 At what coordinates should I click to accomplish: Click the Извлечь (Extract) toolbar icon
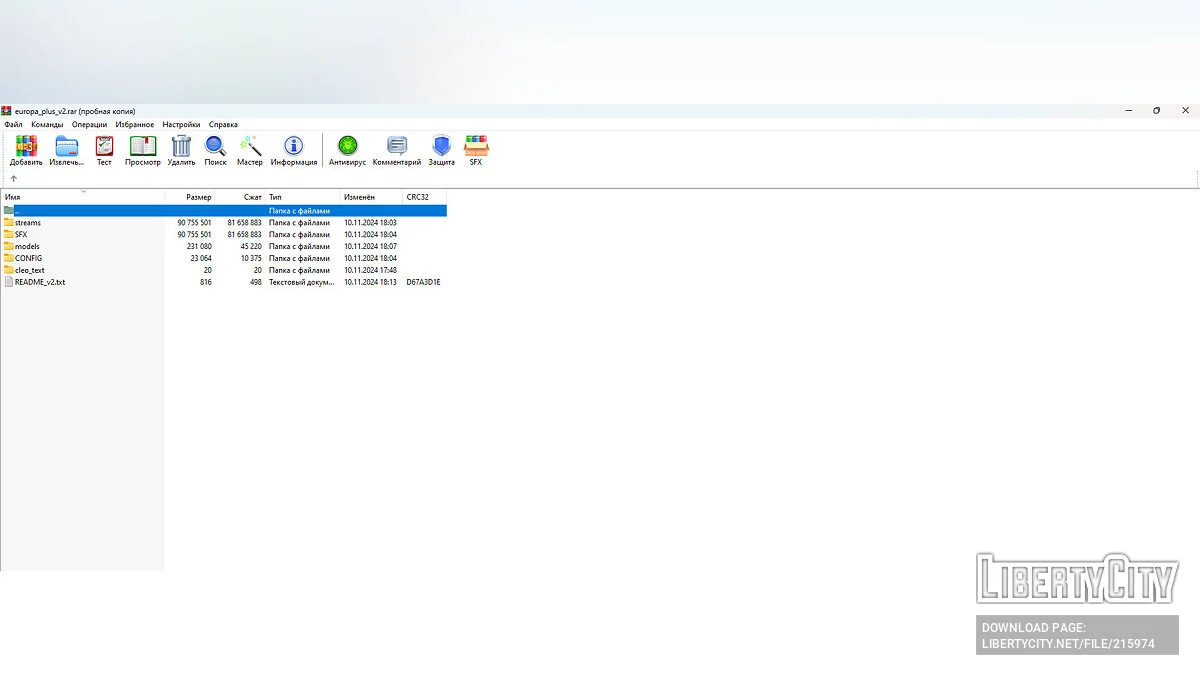pyautogui.click(x=67, y=147)
